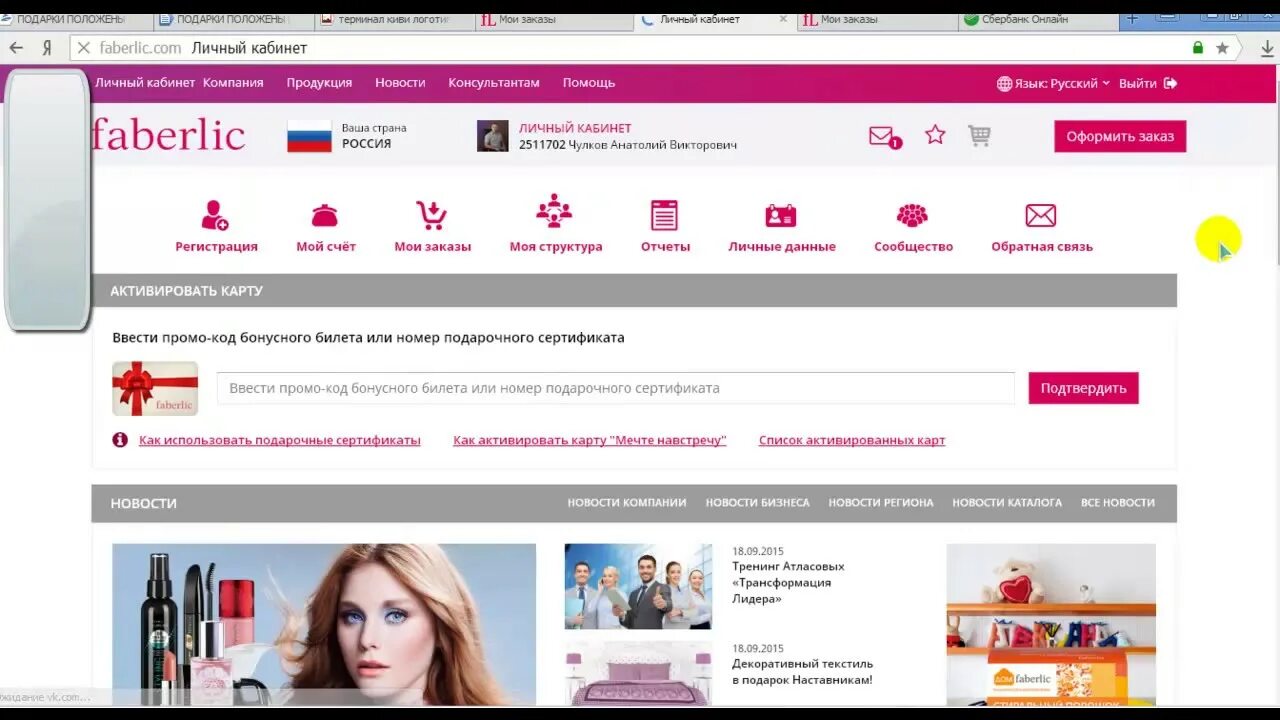Click the Faberlic logo
Screen dimensions: 1280x720
tap(168, 134)
